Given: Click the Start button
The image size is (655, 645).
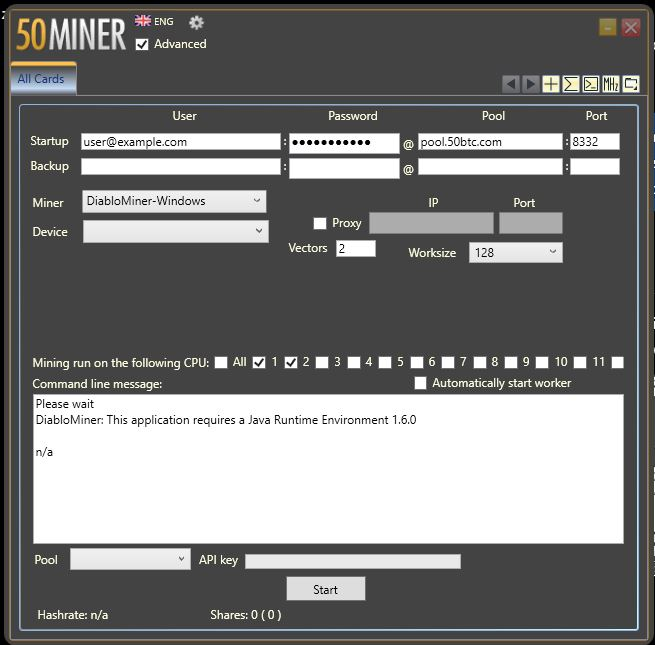Looking at the screenshot, I should [326, 589].
